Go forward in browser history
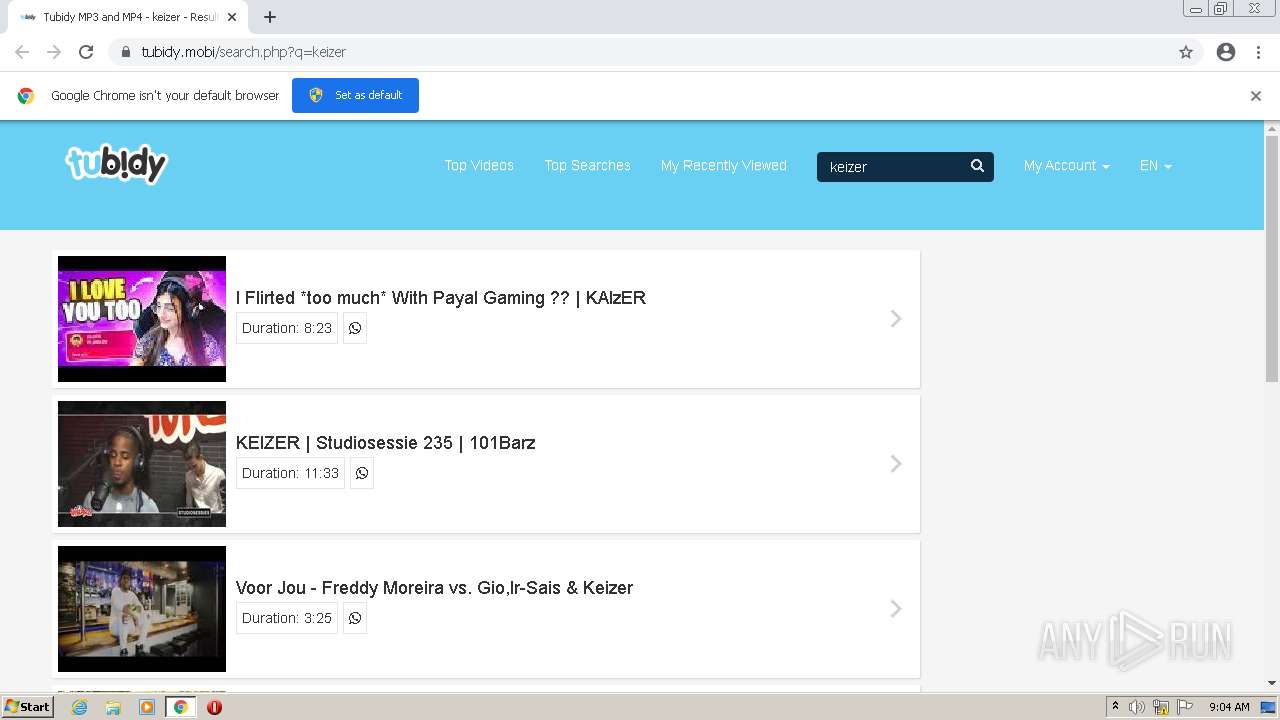This screenshot has width=1280, height=720. click(54, 52)
